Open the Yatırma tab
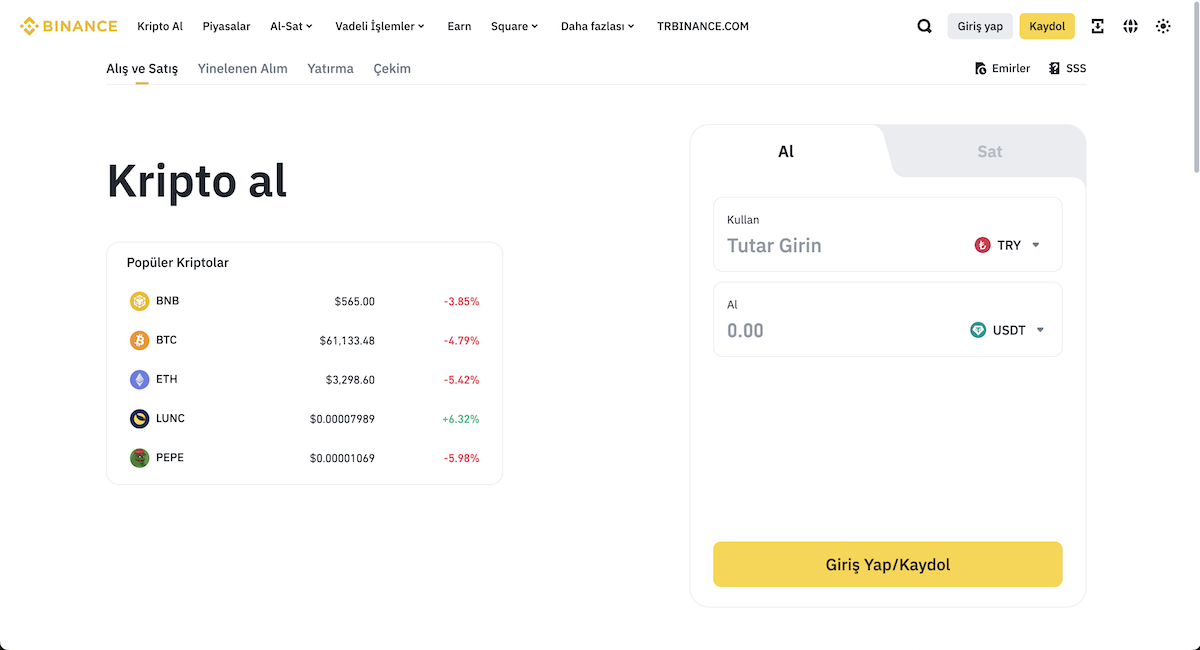Image resolution: width=1200 pixels, height=650 pixels. click(330, 68)
